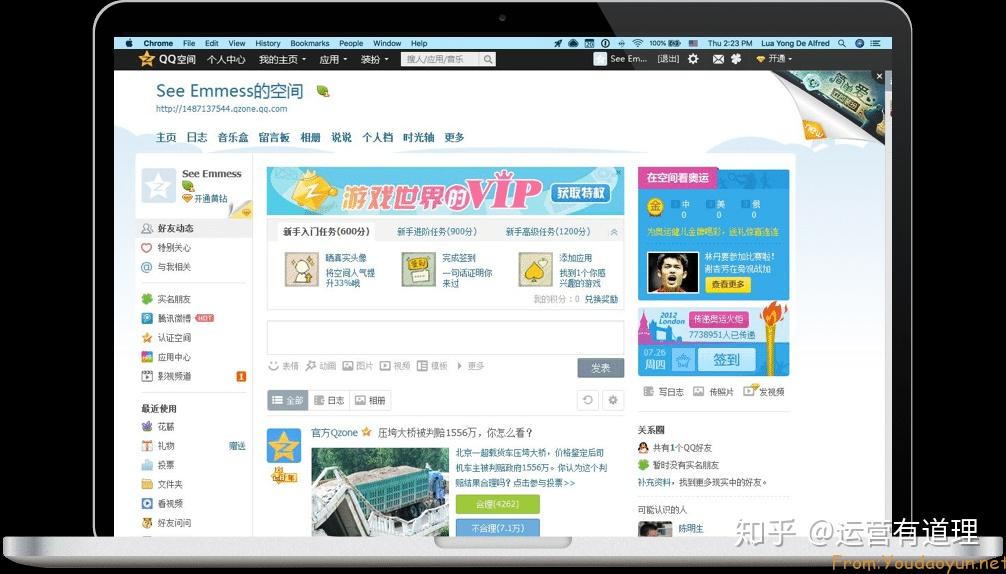1006x574 pixels.
Task: Open 礼物 under recently used
Action: [x=158, y=446]
